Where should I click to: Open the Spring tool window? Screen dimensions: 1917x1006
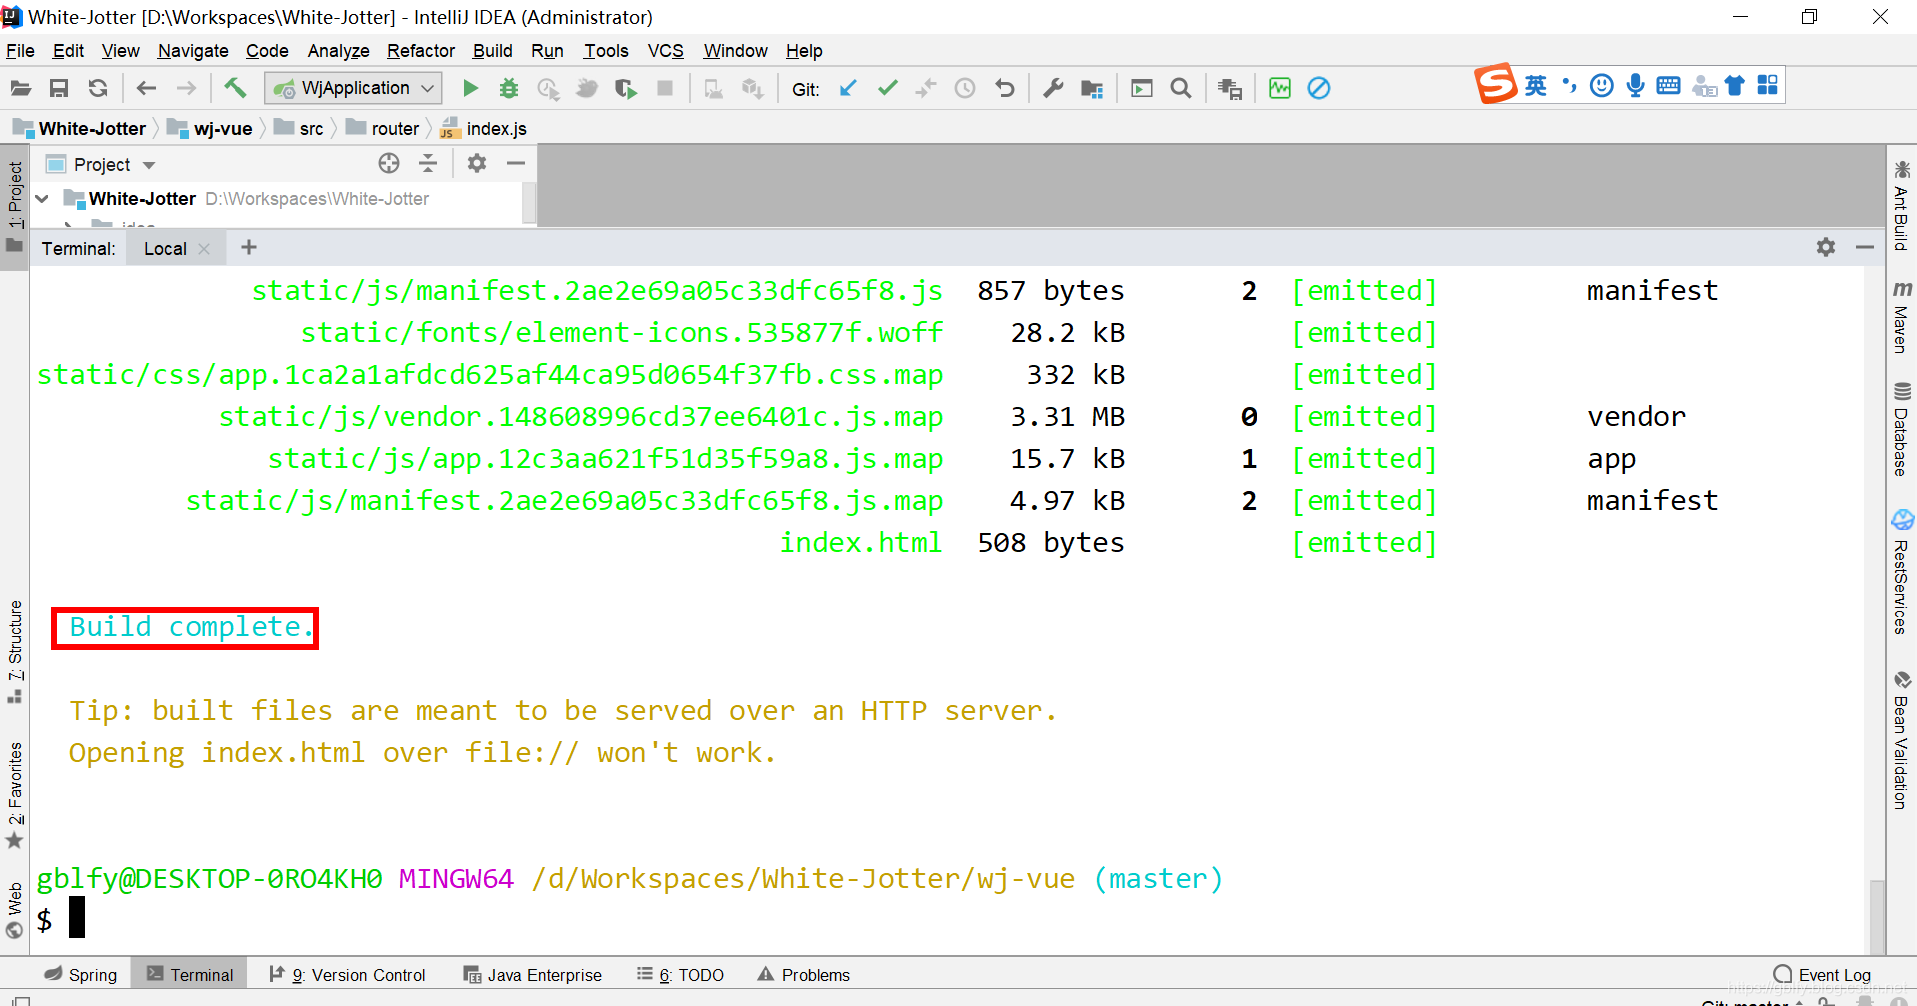click(x=81, y=975)
